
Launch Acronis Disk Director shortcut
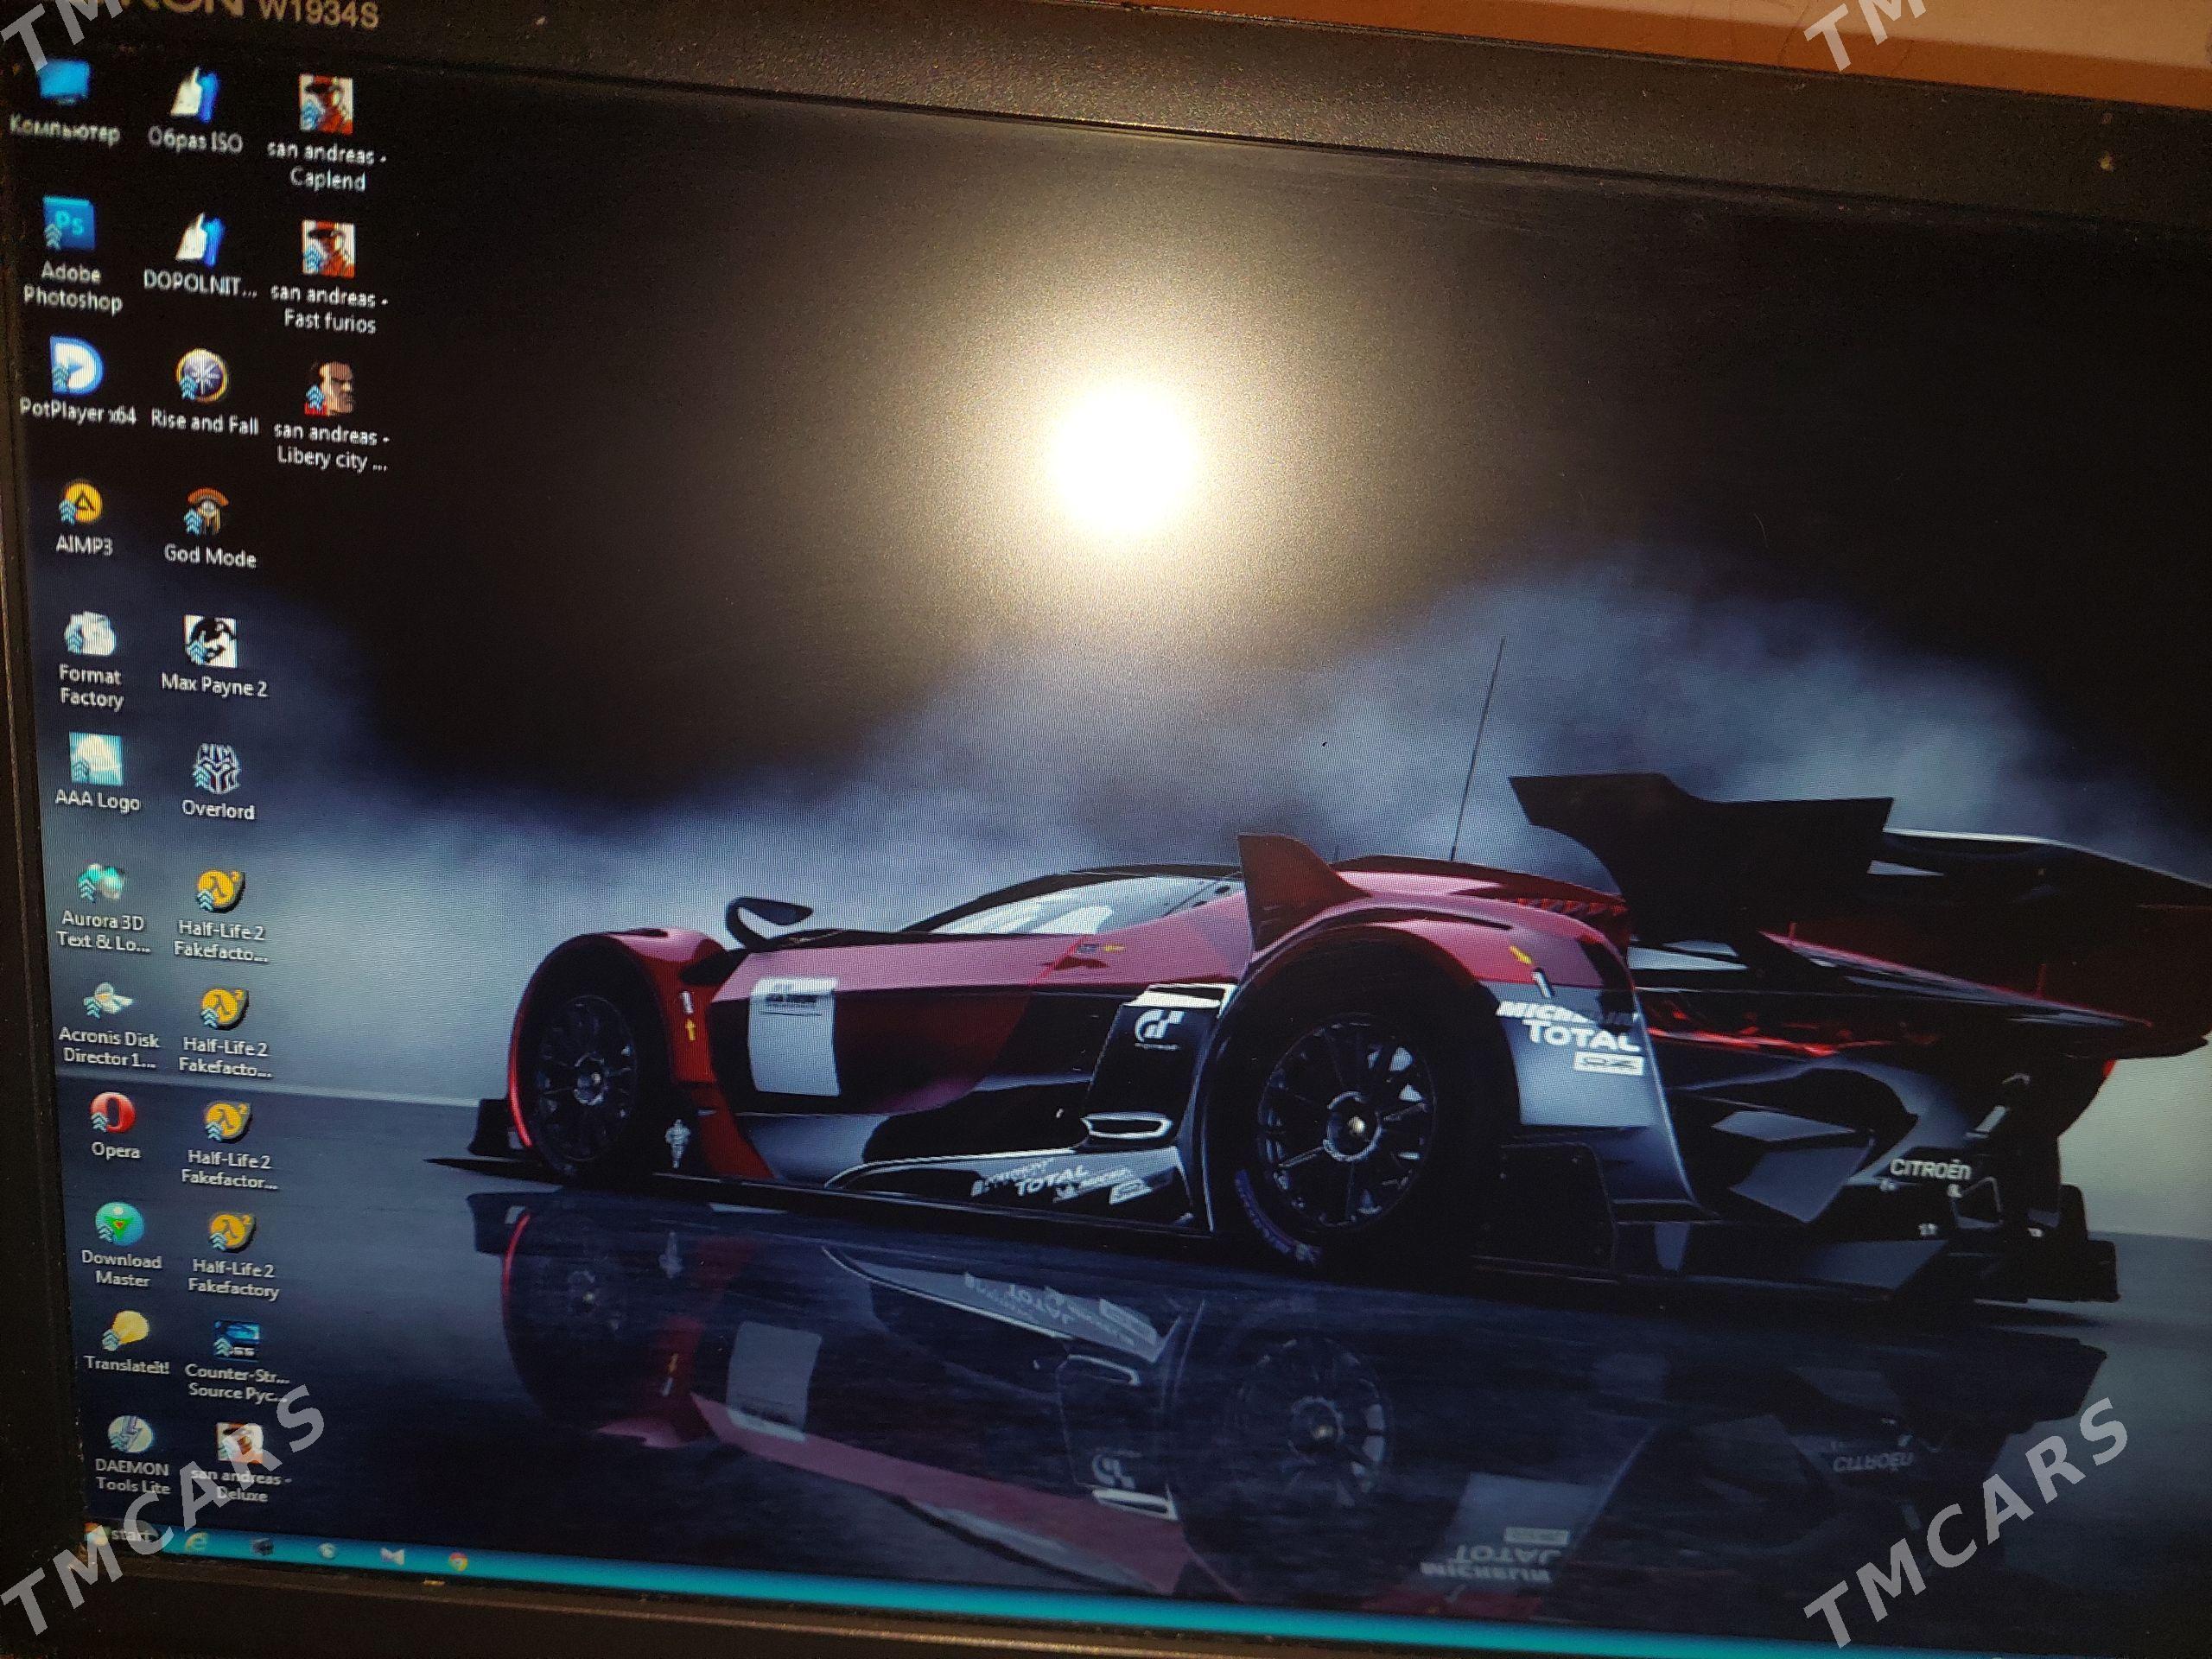[x=109, y=1025]
